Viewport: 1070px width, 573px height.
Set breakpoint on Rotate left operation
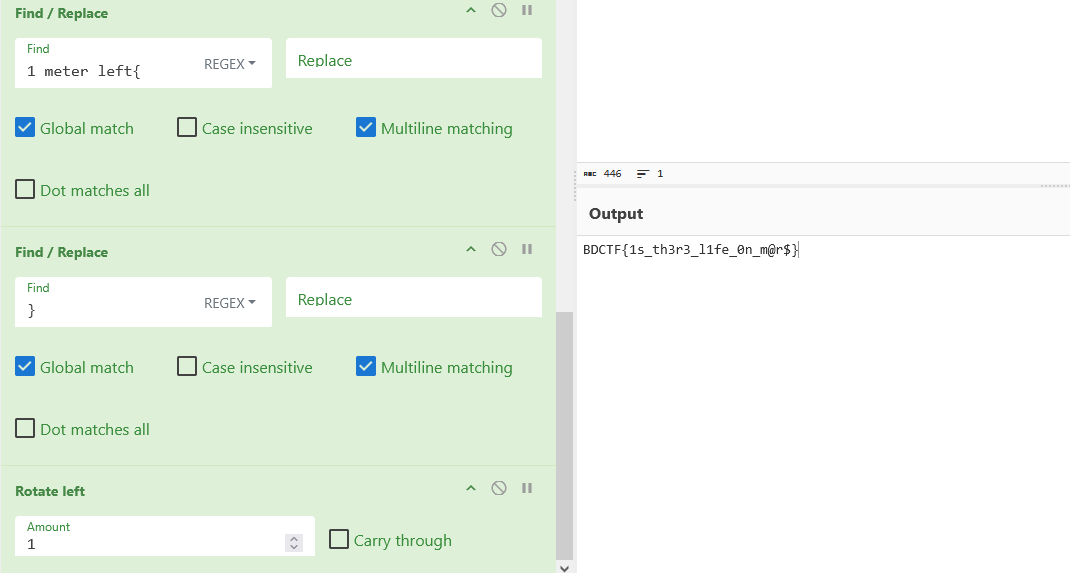(527, 488)
